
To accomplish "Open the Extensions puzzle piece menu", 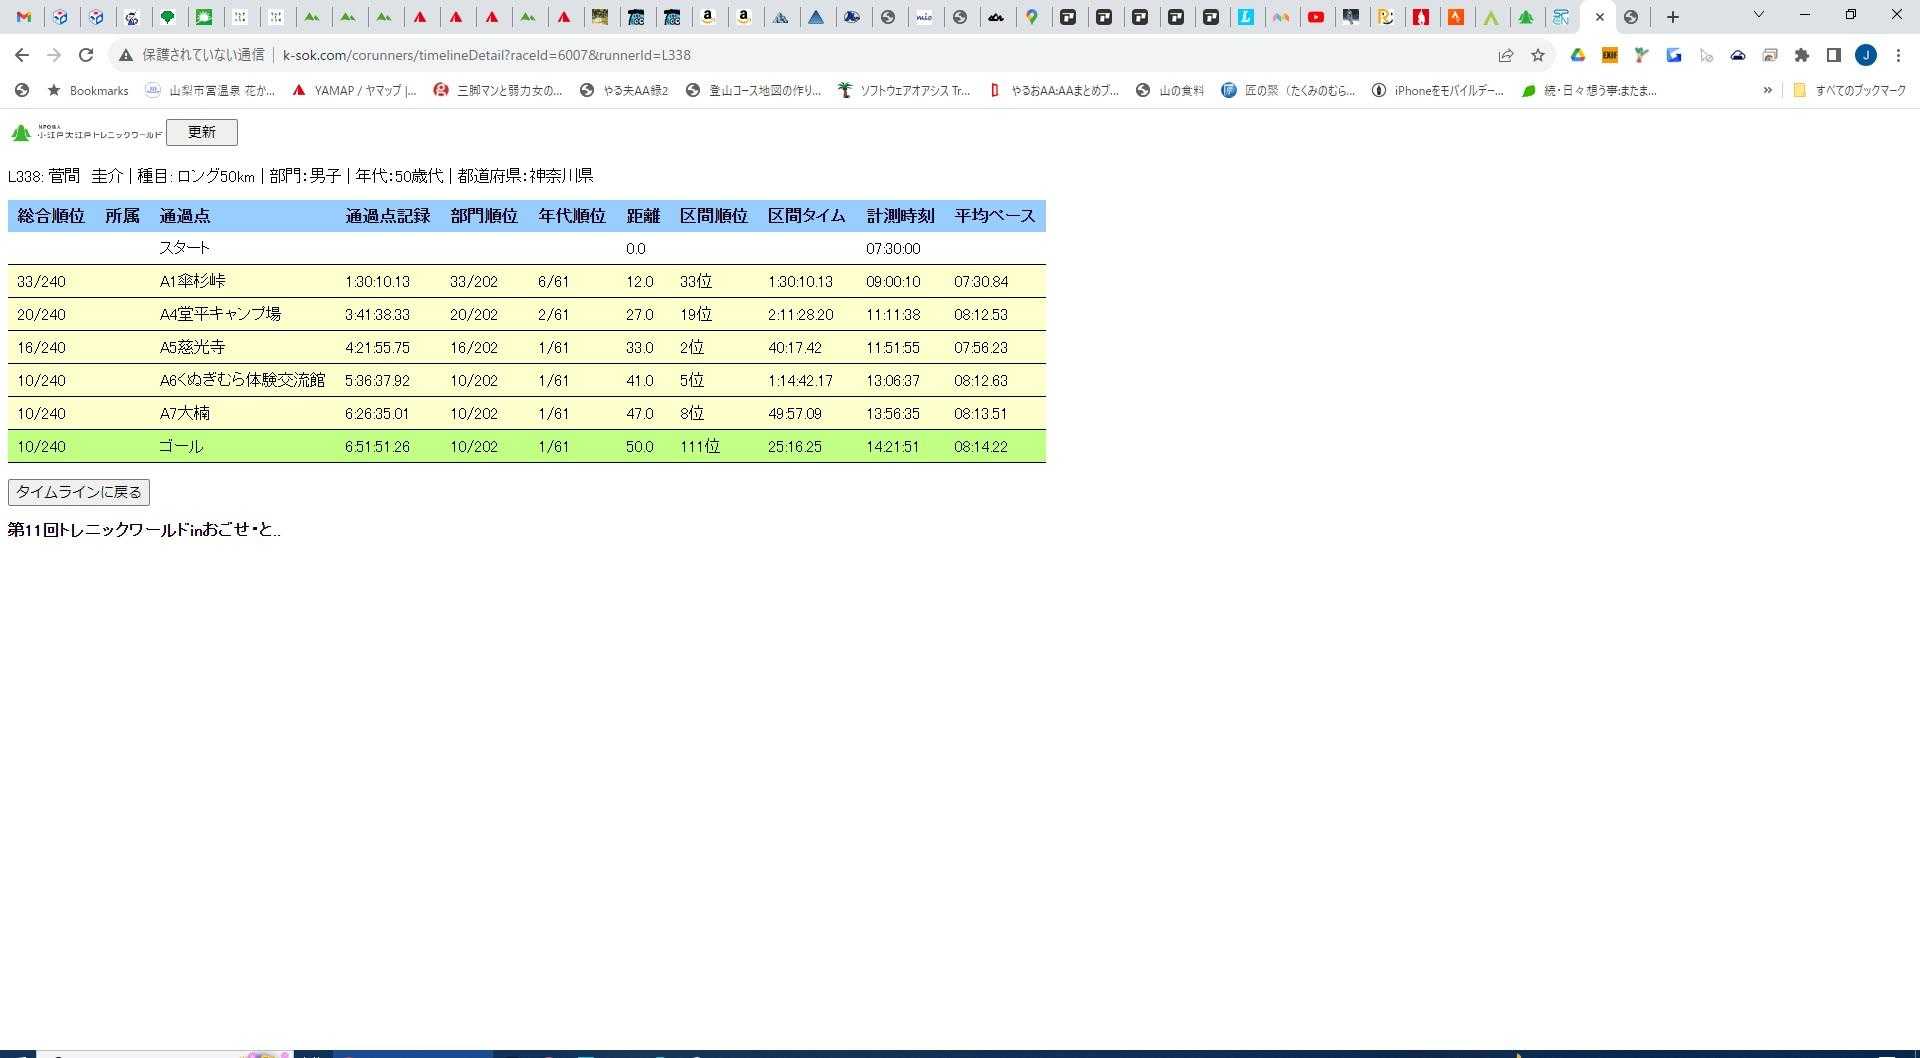I will [1802, 55].
